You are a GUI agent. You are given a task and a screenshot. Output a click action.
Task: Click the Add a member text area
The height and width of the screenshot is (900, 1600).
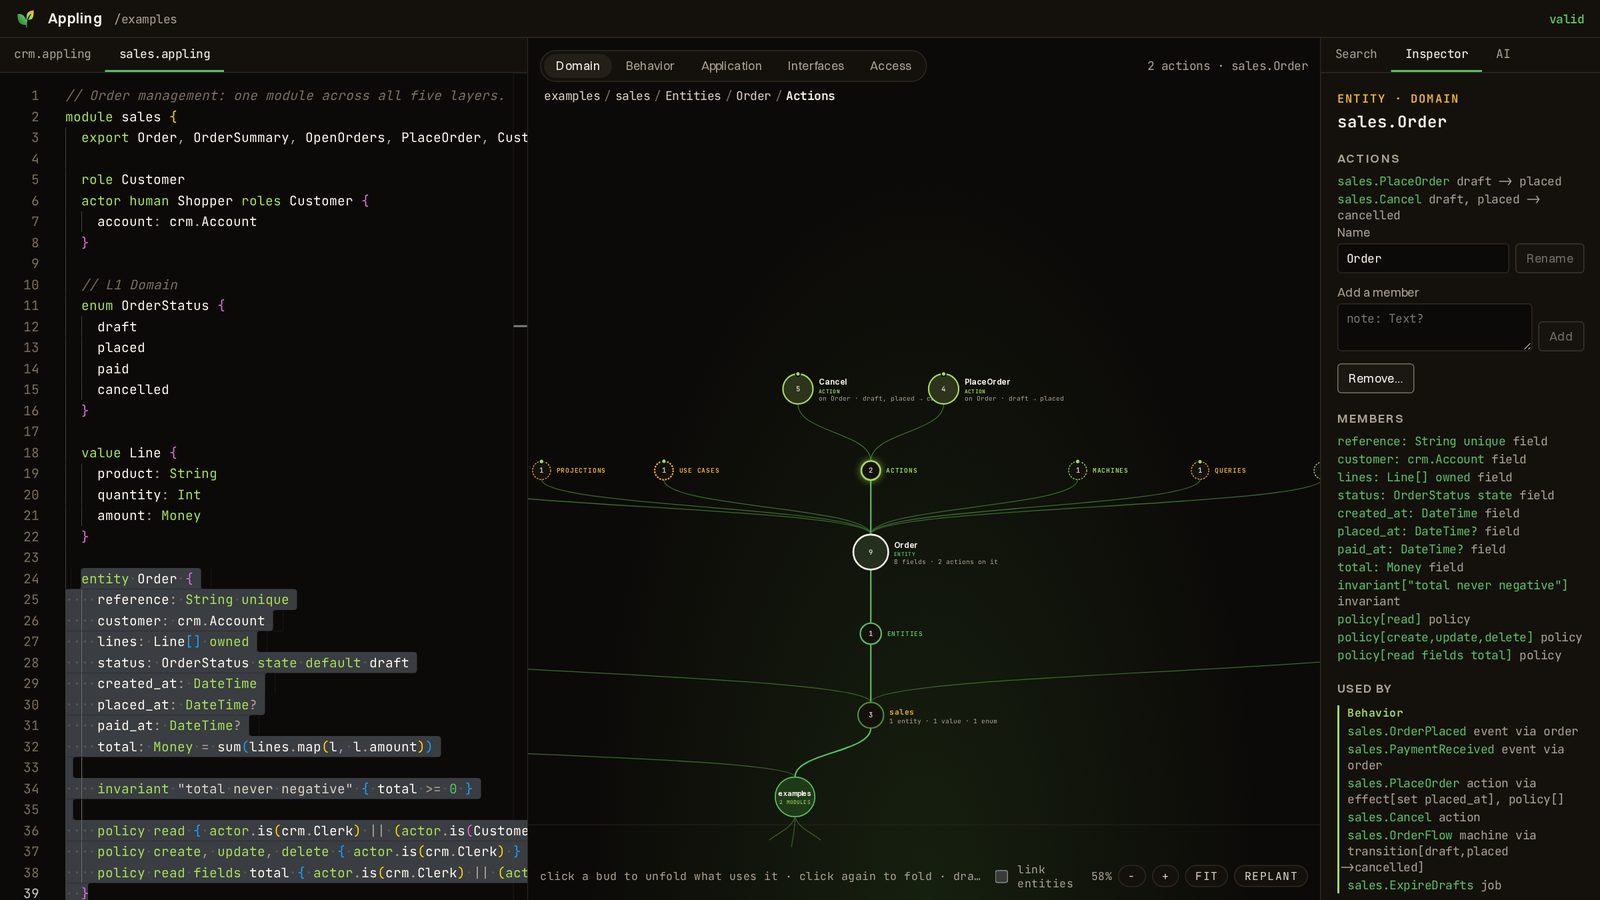tap(1434, 327)
